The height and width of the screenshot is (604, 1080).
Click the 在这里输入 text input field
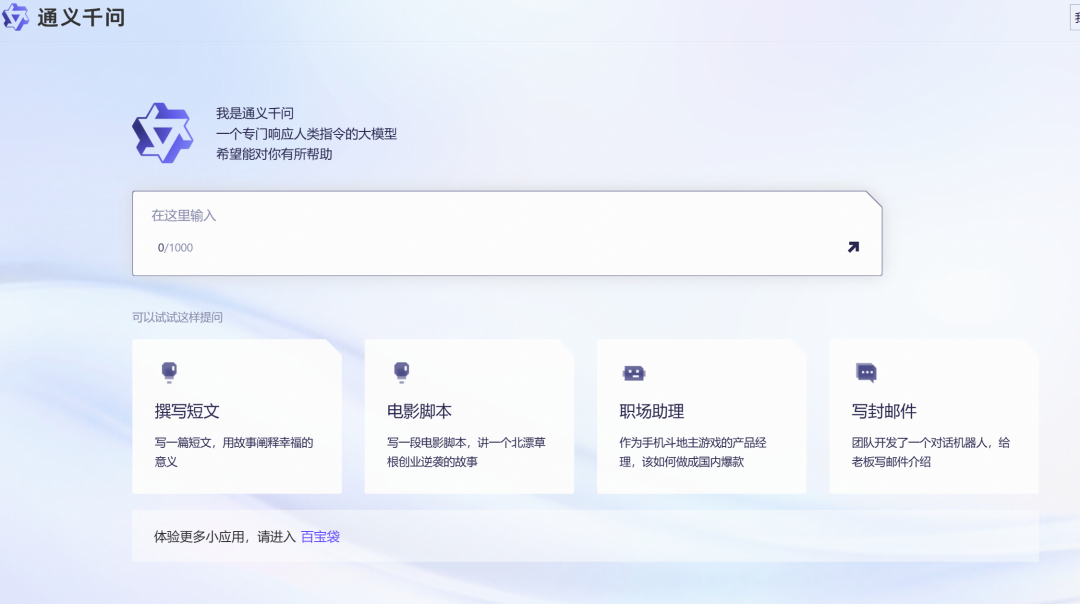(x=400, y=215)
